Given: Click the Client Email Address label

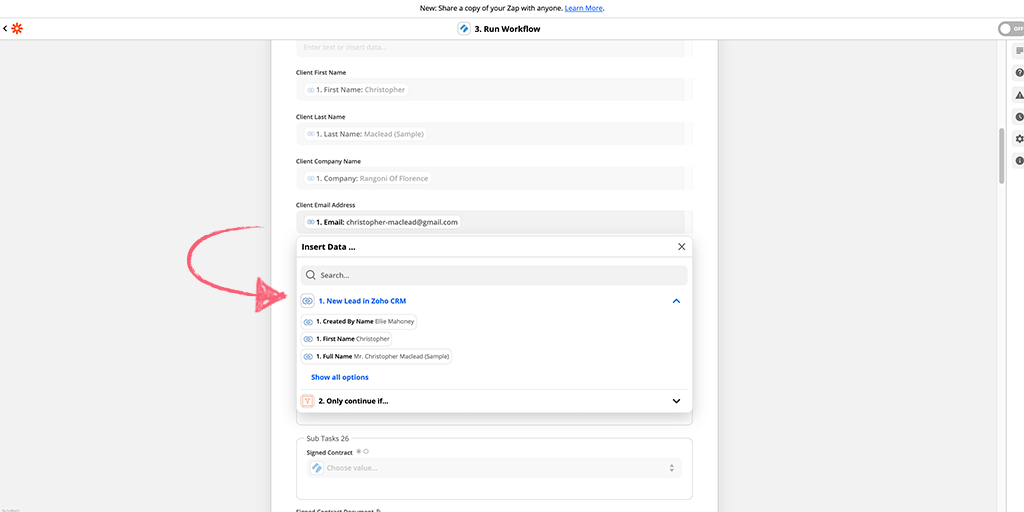Looking at the screenshot, I should 325,205.
